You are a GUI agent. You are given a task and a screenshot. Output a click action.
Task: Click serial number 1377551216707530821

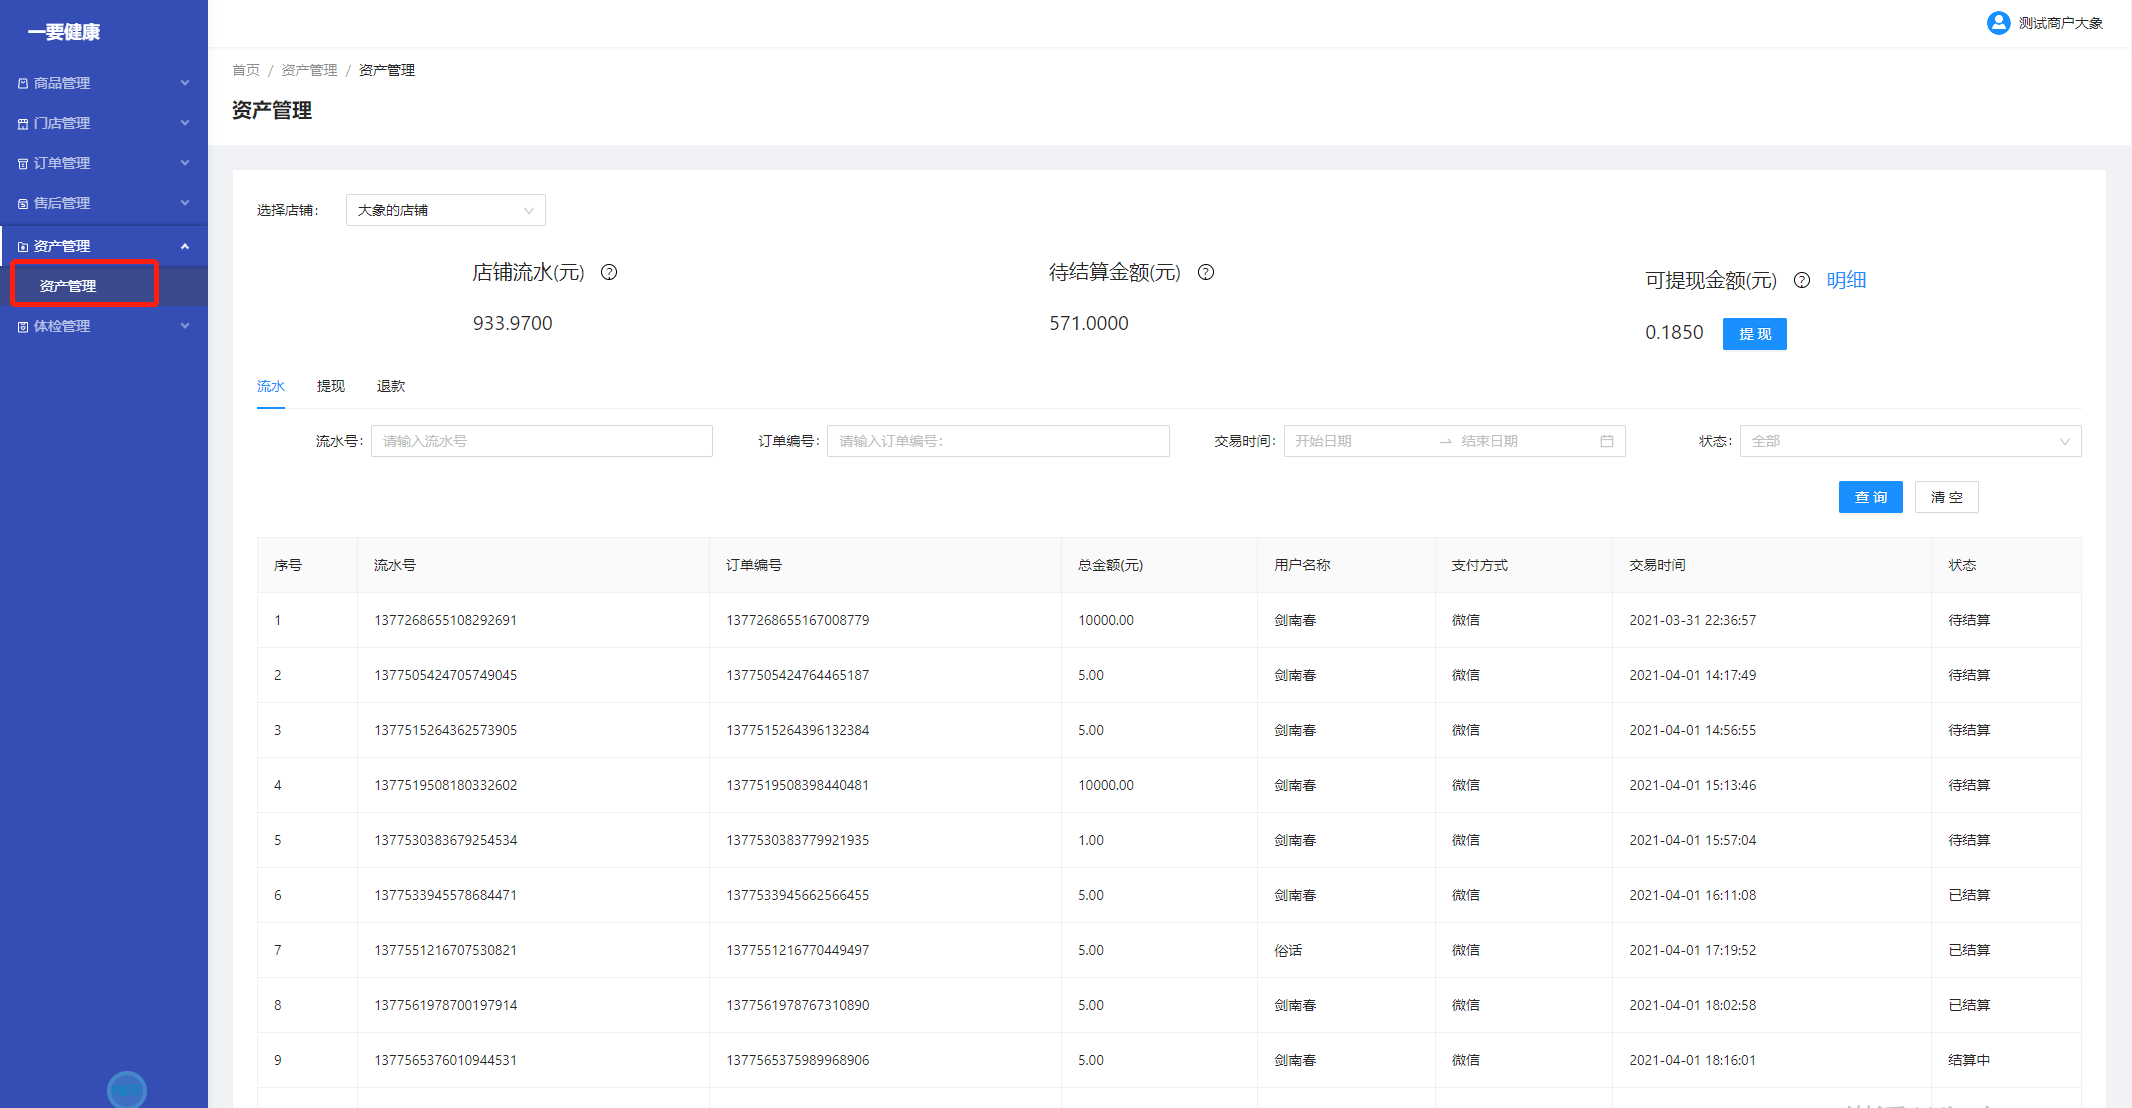(x=446, y=950)
